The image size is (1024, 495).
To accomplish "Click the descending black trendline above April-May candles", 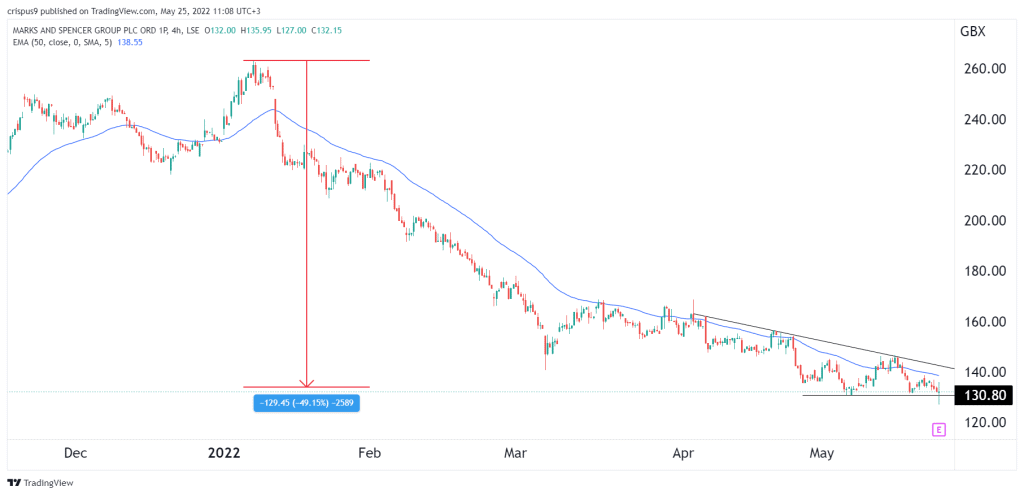I will click(x=823, y=342).
